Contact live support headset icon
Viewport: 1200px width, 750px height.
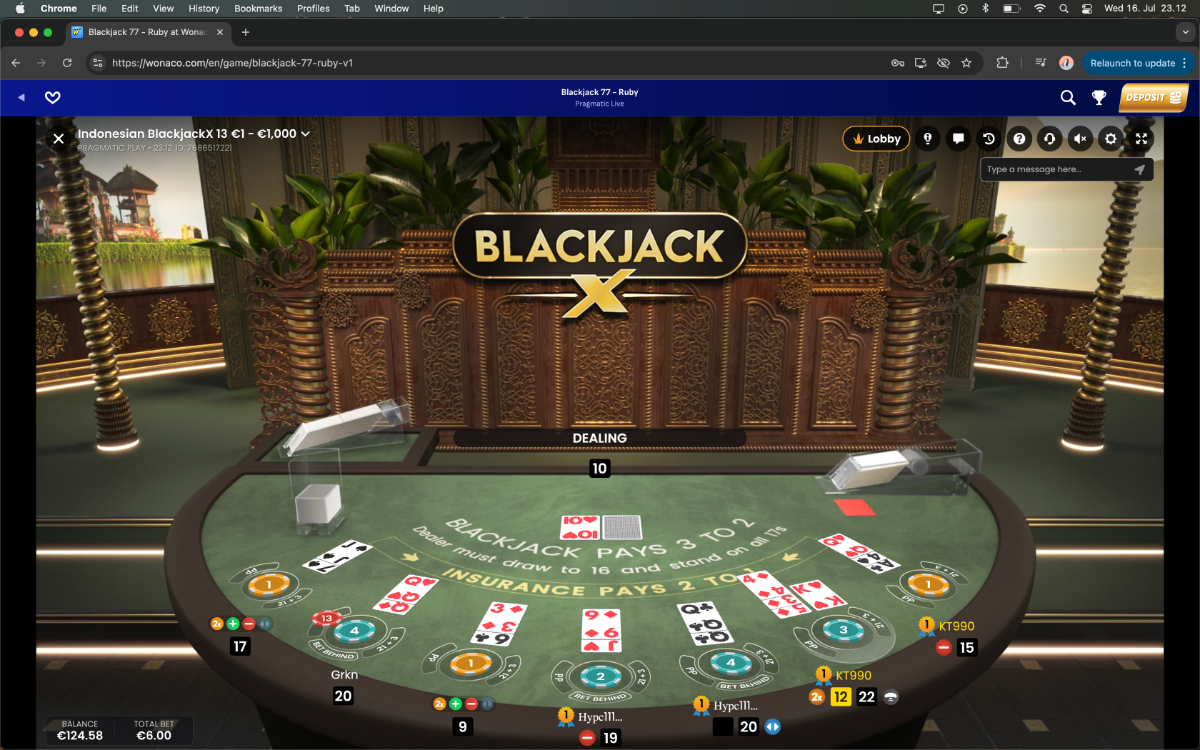point(1049,139)
